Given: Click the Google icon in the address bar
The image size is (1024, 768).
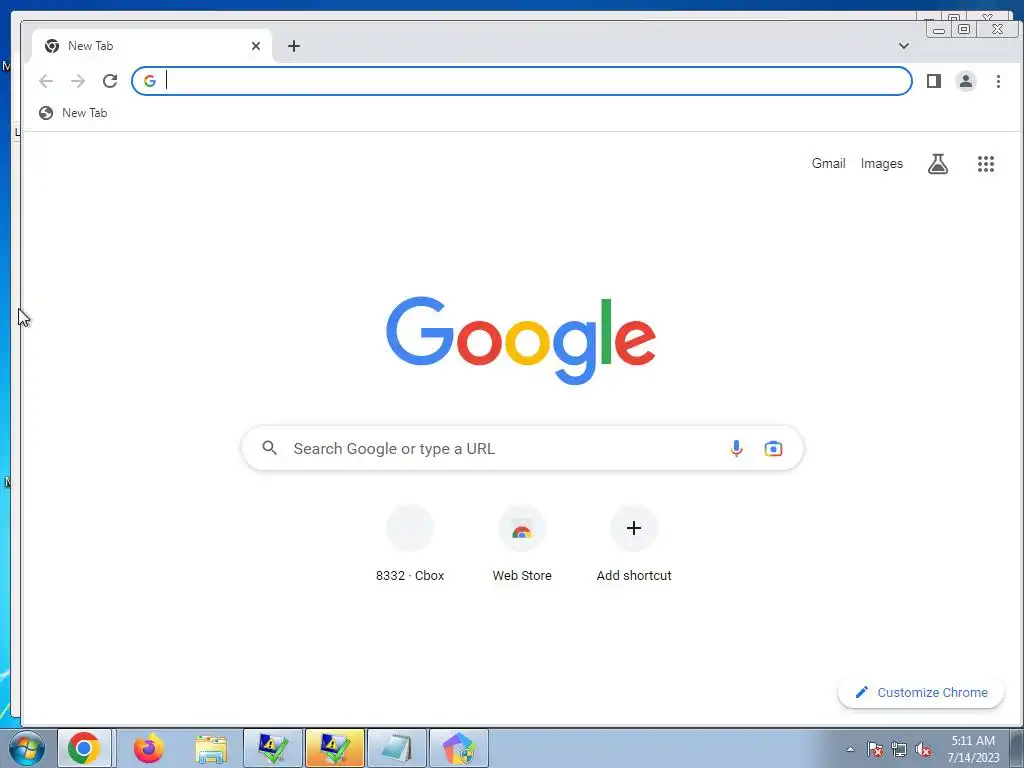Looking at the screenshot, I should tap(150, 81).
